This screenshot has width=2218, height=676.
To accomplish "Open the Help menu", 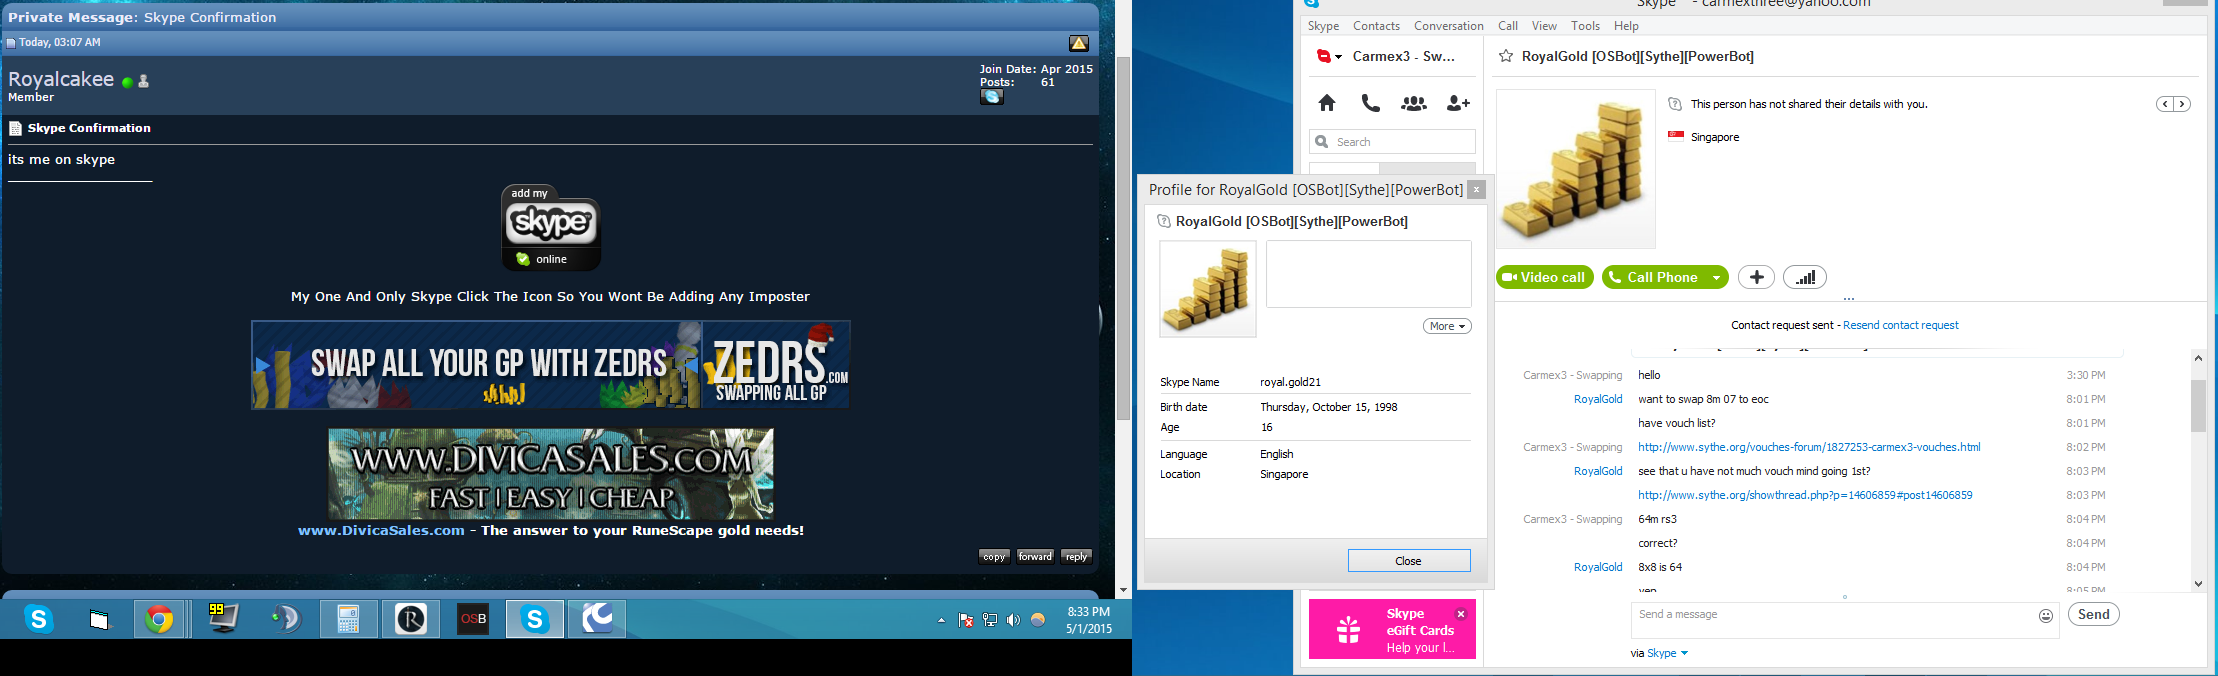I will click(x=1626, y=26).
